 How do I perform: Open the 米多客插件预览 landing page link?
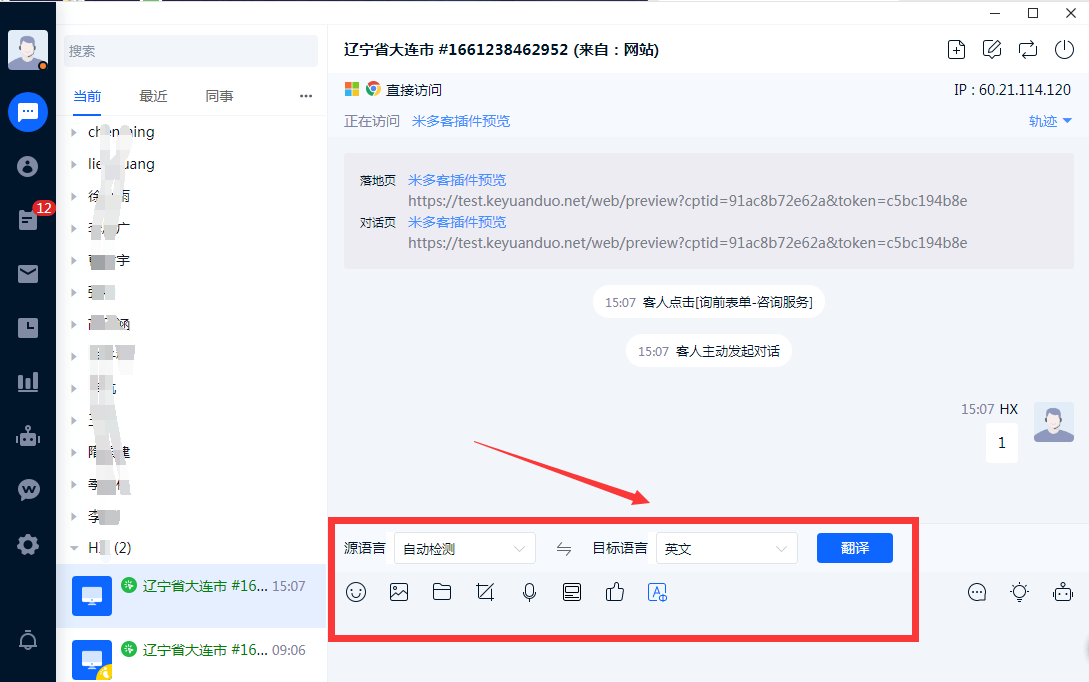click(457, 180)
